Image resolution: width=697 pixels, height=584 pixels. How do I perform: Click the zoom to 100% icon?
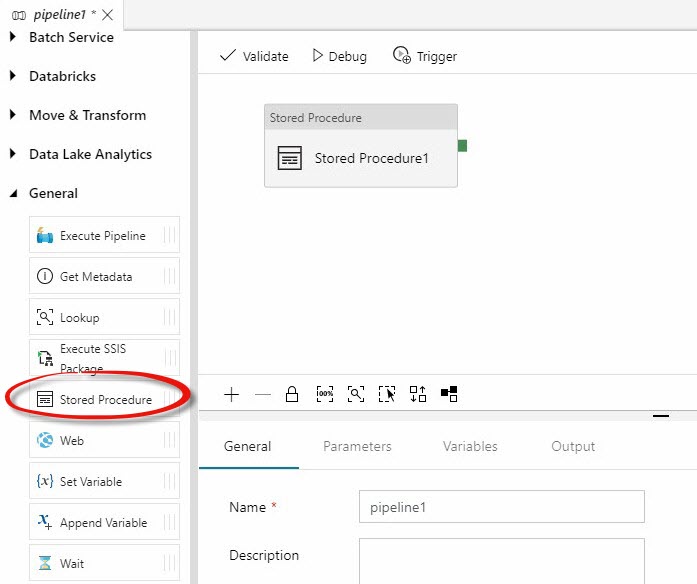point(324,395)
